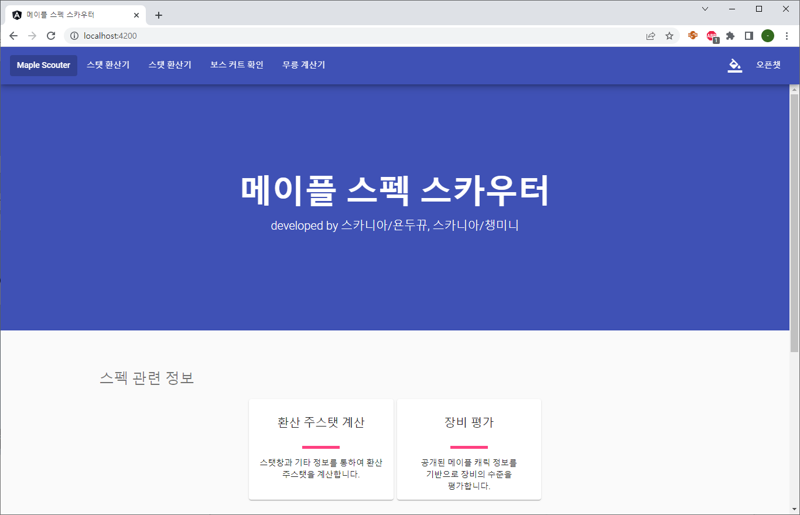Open the Extensions puzzle icon

[731, 36]
